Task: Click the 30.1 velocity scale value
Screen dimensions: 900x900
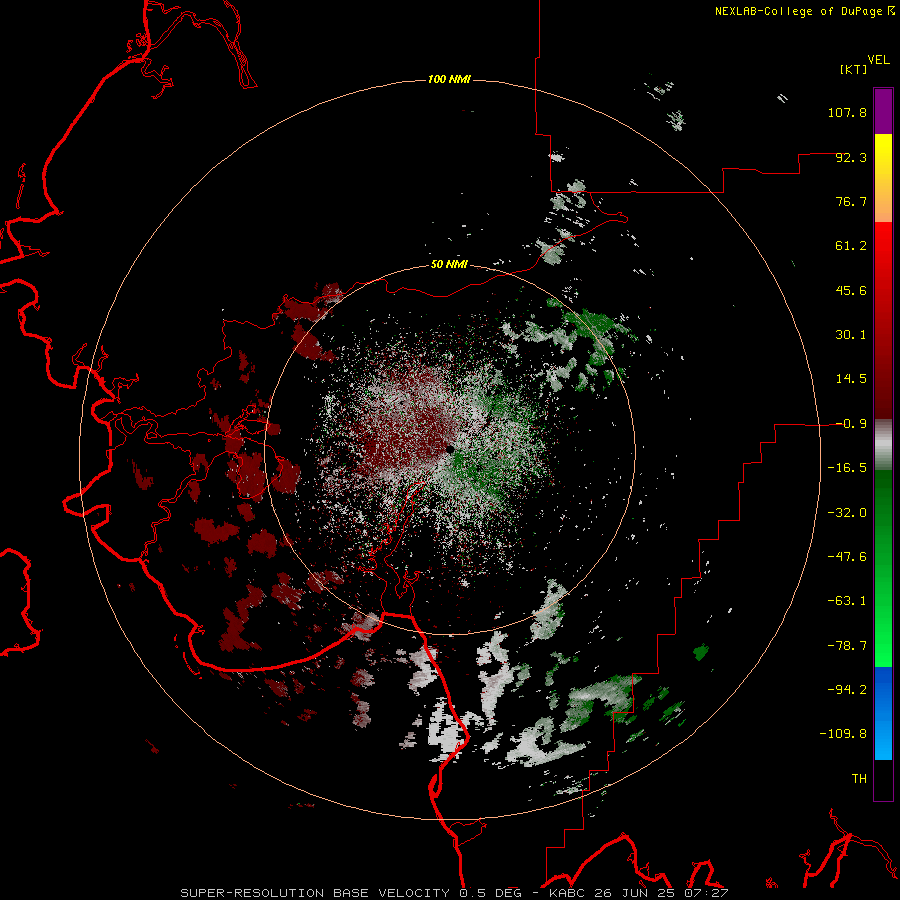Action: (851, 335)
